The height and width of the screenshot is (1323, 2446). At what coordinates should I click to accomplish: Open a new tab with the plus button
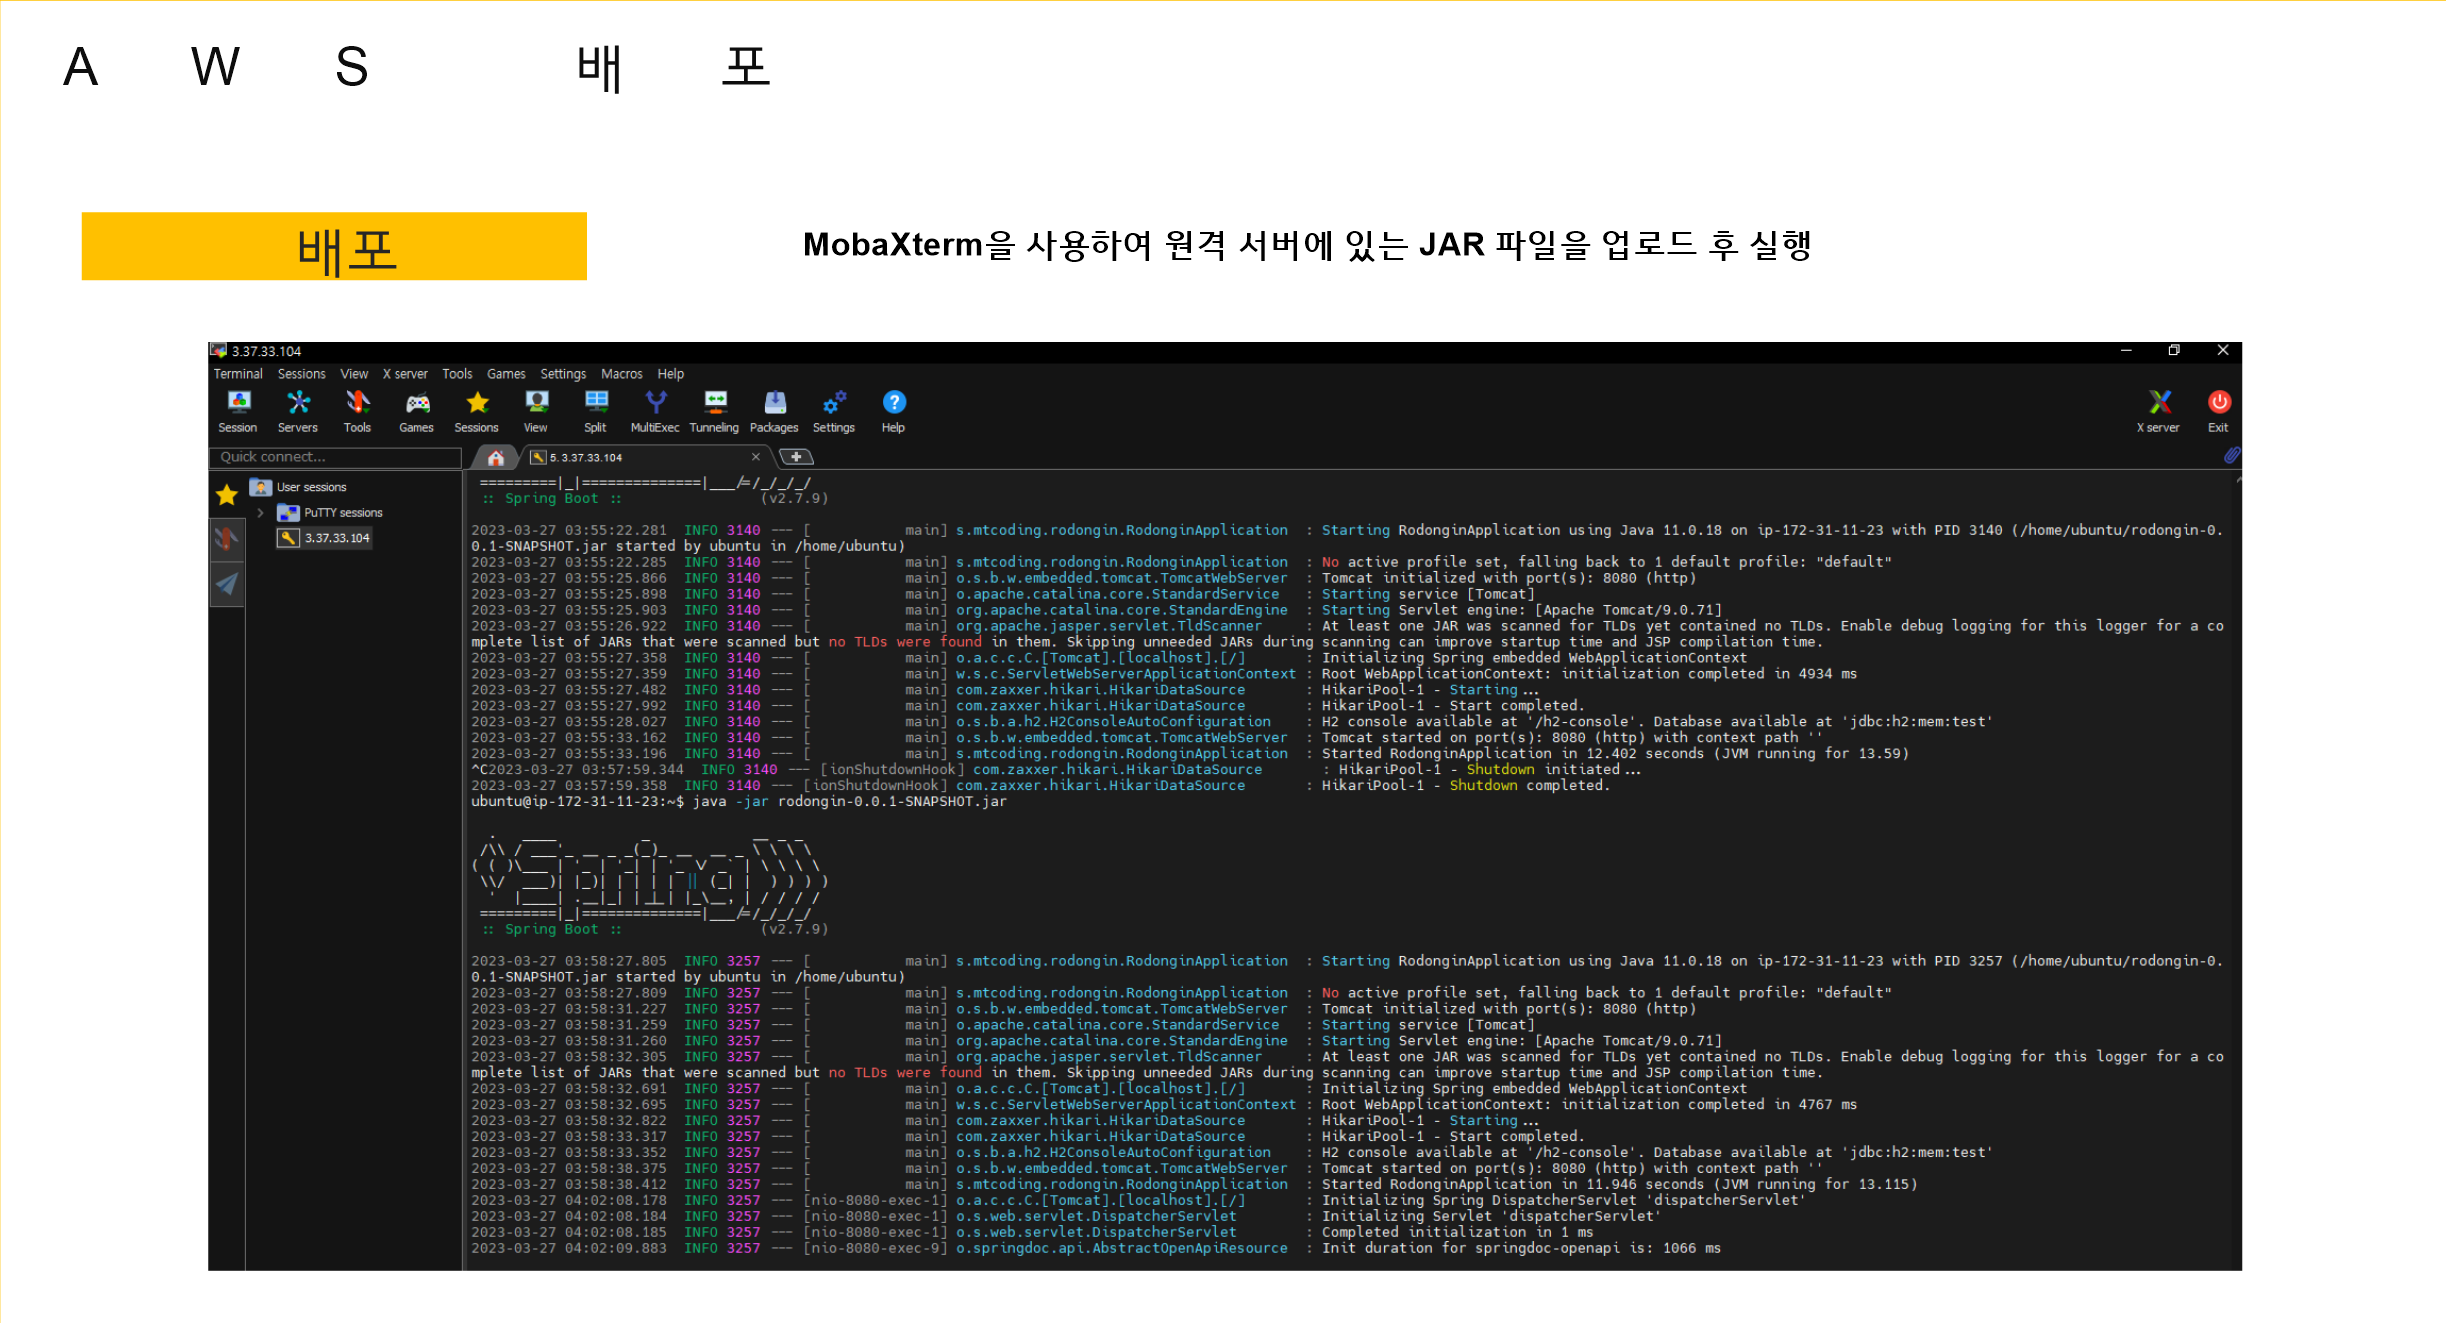pyautogui.click(x=797, y=457)
